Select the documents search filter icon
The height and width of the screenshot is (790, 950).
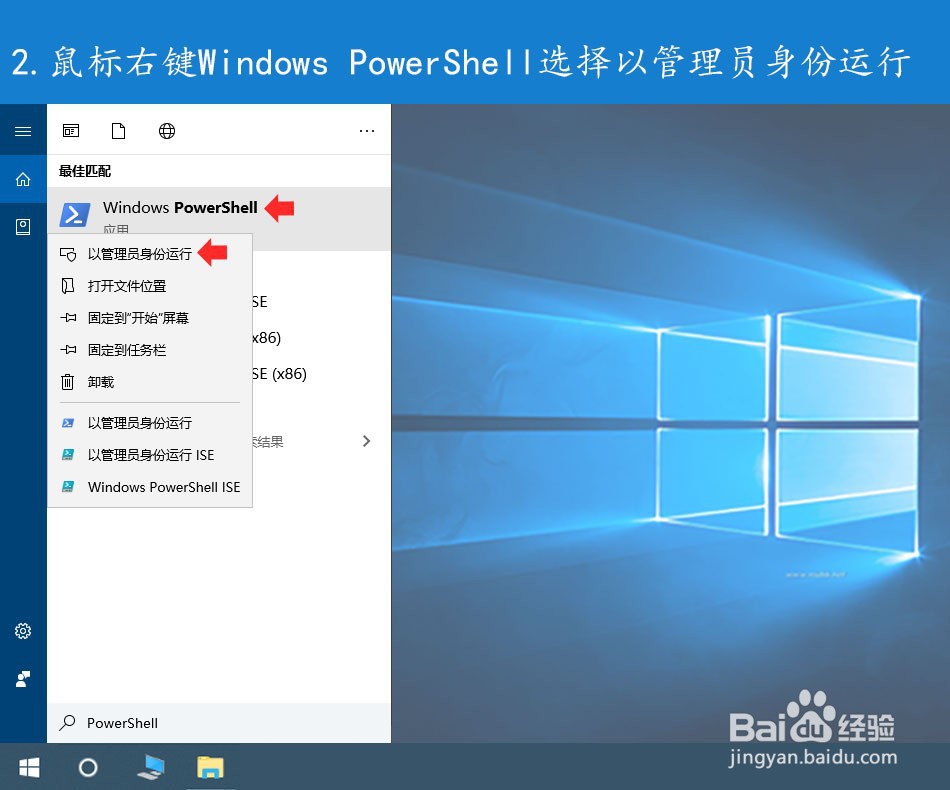[118, 131]
